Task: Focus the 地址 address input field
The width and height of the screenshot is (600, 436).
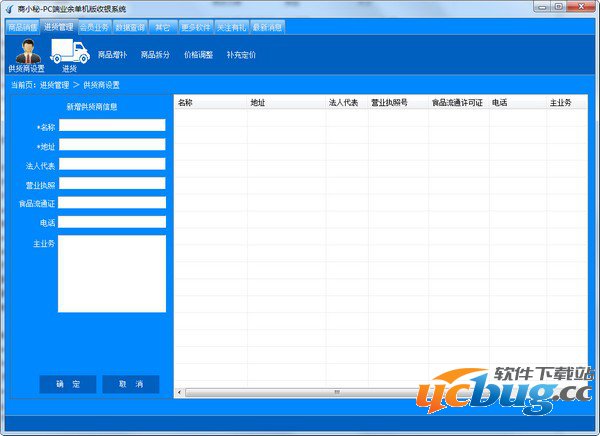Action: (112, 144)
